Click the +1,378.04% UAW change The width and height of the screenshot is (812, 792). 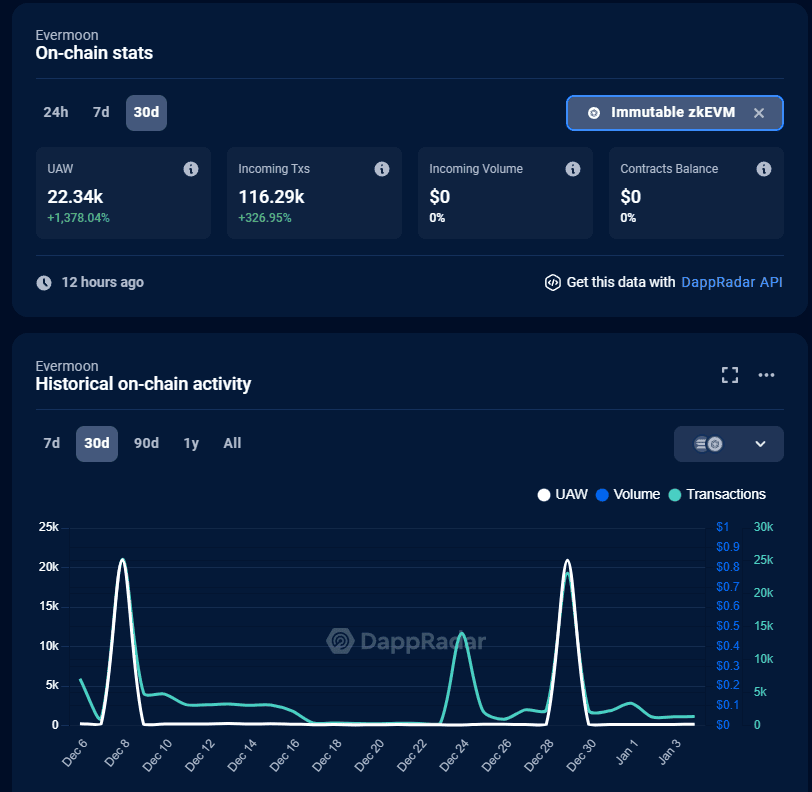point(78,218)
